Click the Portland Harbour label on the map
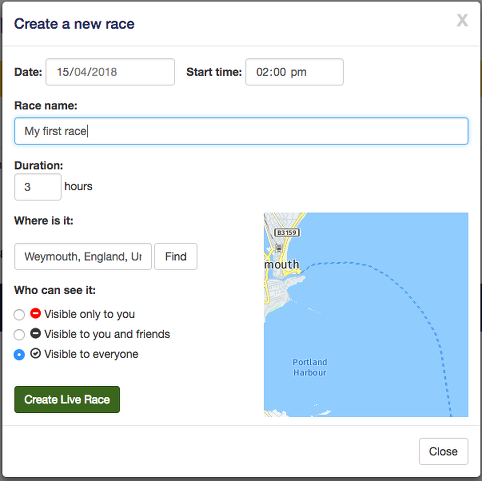The width and height of the screenshot is (482, 481). [310, 367]
